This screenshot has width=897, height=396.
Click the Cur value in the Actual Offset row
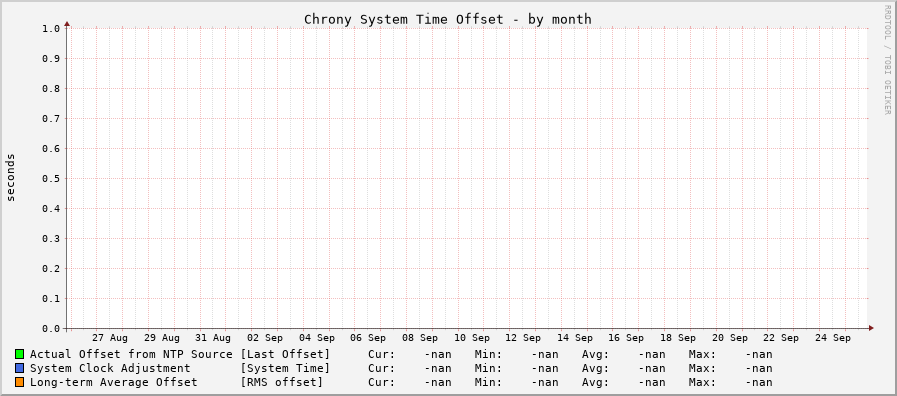click(438, 354)
